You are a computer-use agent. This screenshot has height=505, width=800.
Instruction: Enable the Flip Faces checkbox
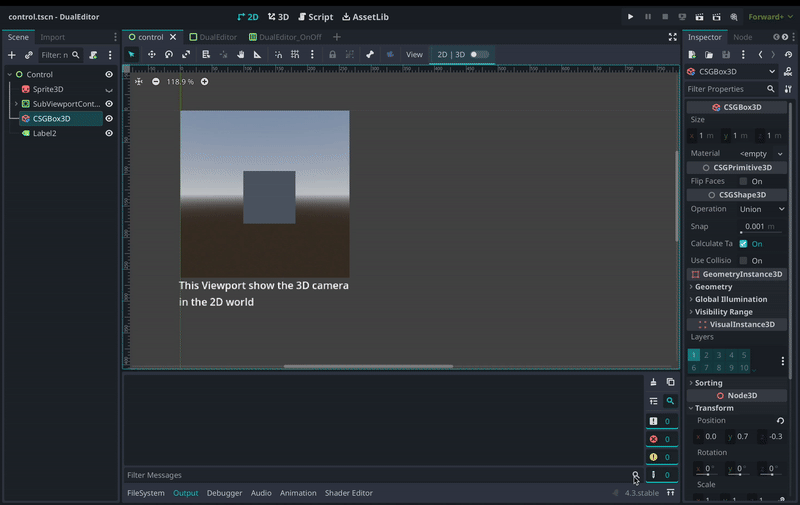coord(744,181)
